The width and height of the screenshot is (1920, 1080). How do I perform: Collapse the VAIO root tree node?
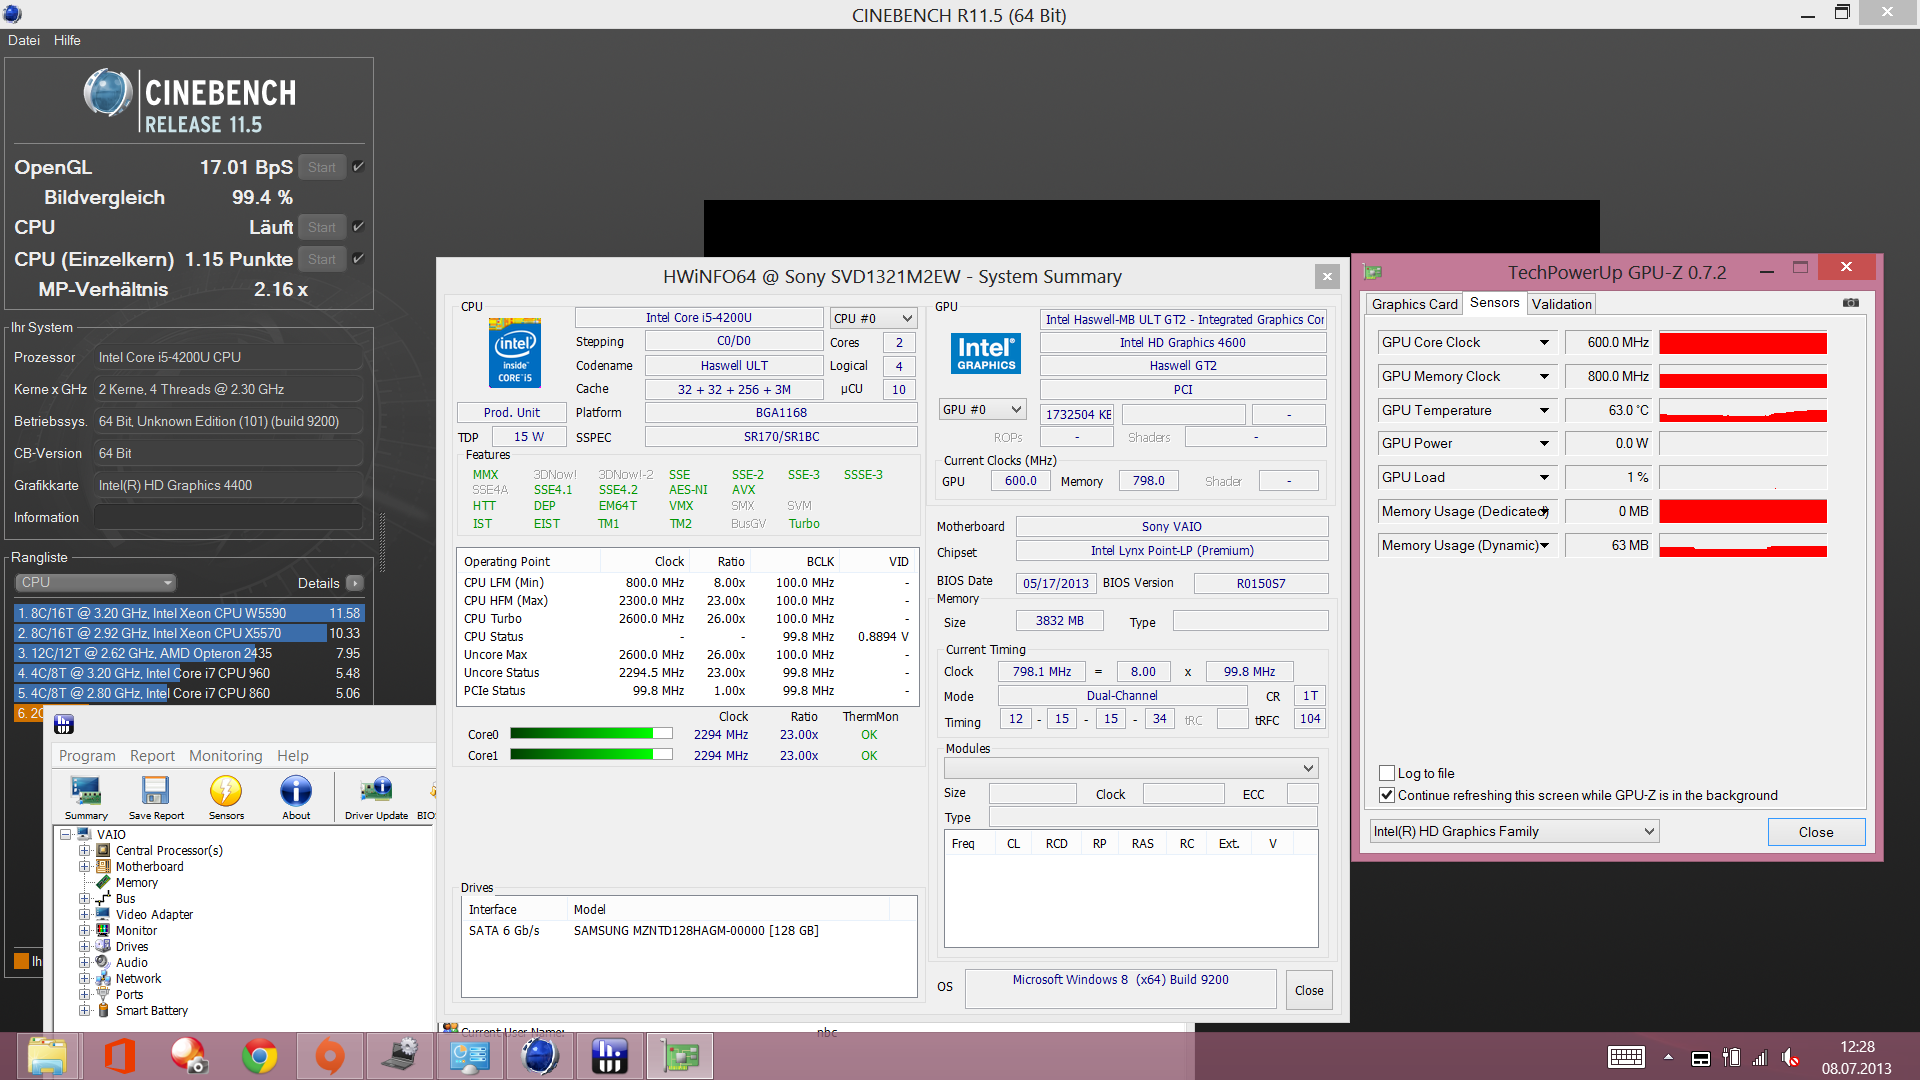click(65, 834)
